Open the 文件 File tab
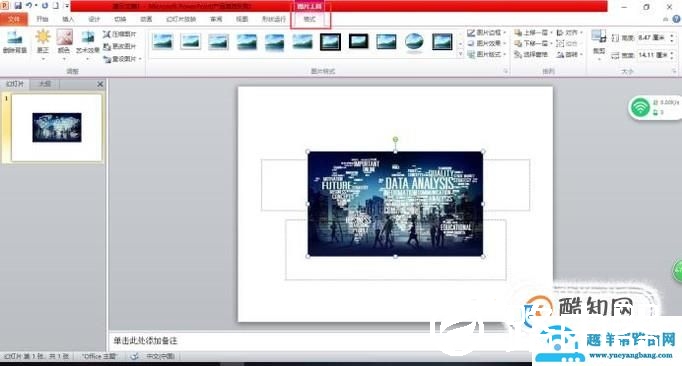Screen dimensions: 682x366 coord(14,19)
